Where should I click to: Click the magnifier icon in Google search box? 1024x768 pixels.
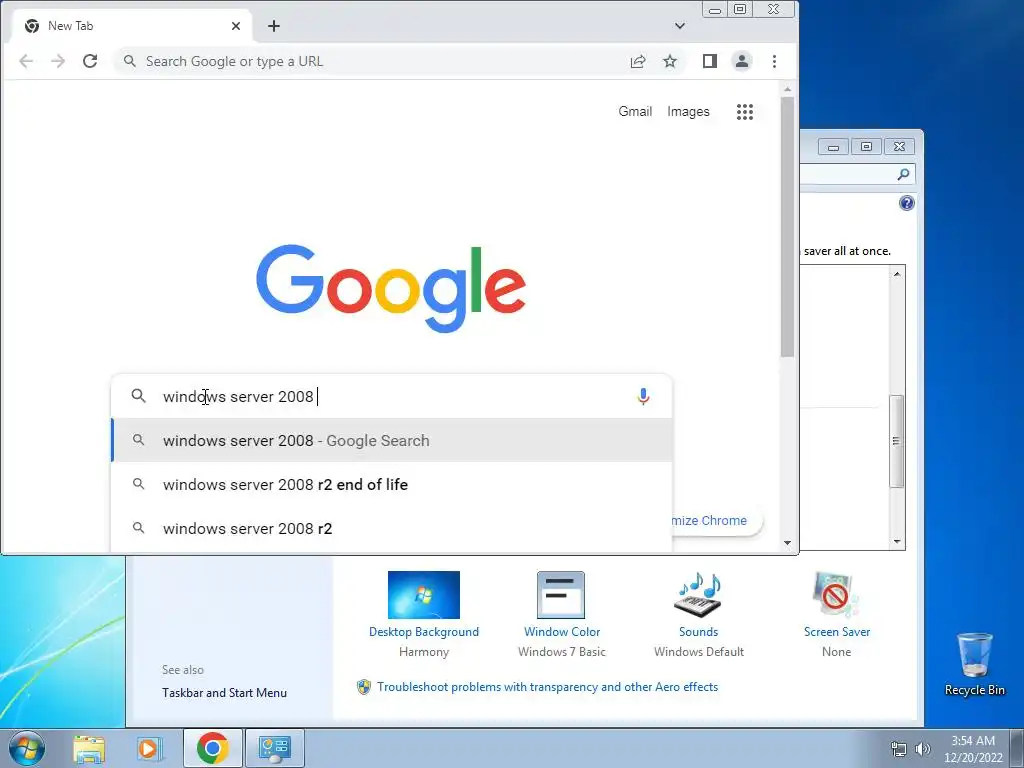pos(138,396)
